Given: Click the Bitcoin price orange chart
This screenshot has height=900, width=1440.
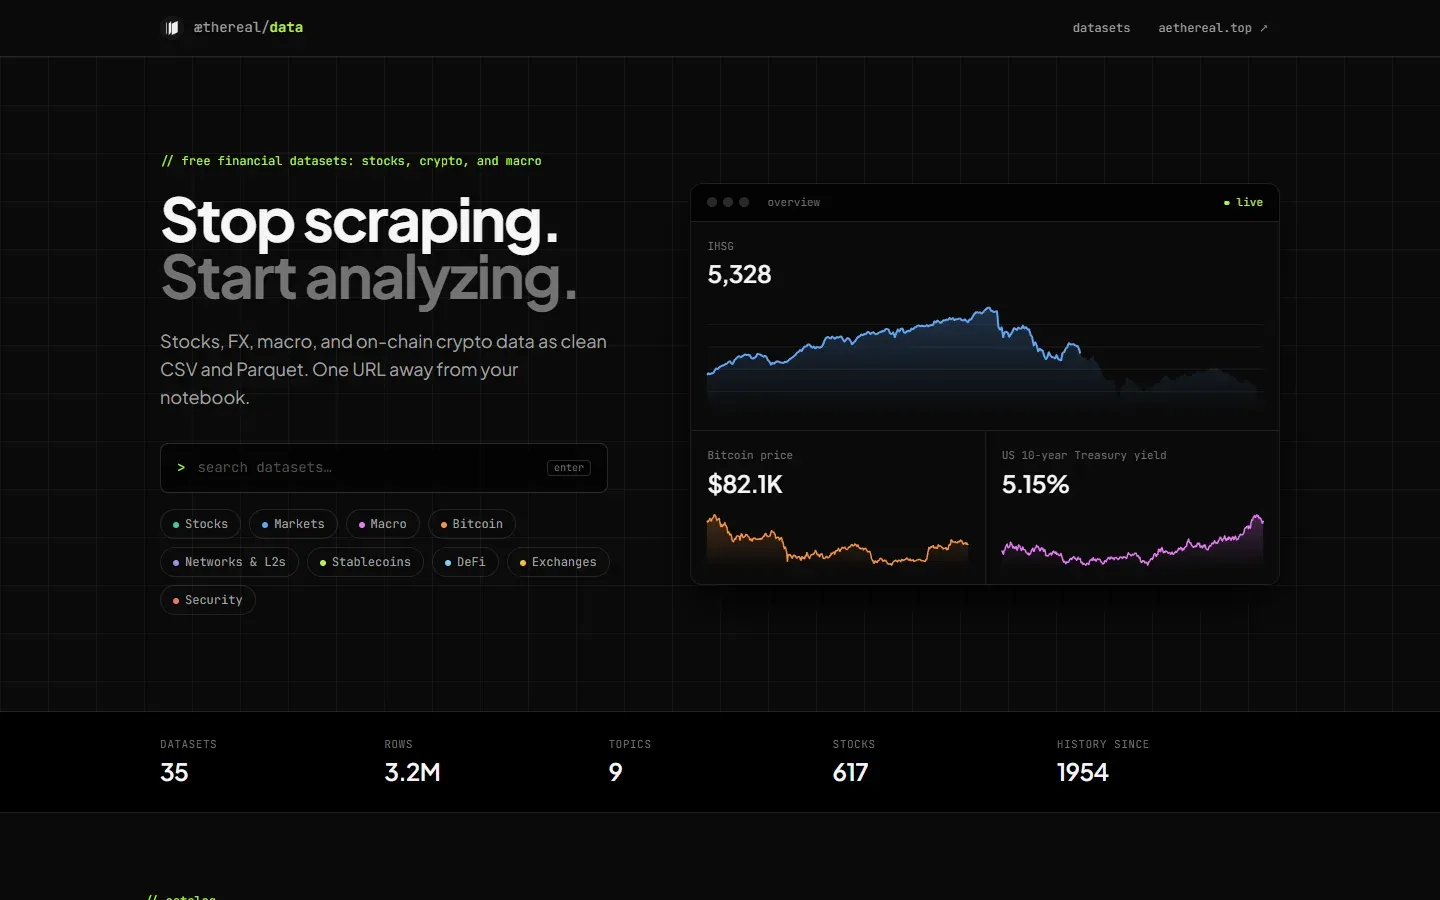Looking at the screenshot, I should [x=838, y=540].
